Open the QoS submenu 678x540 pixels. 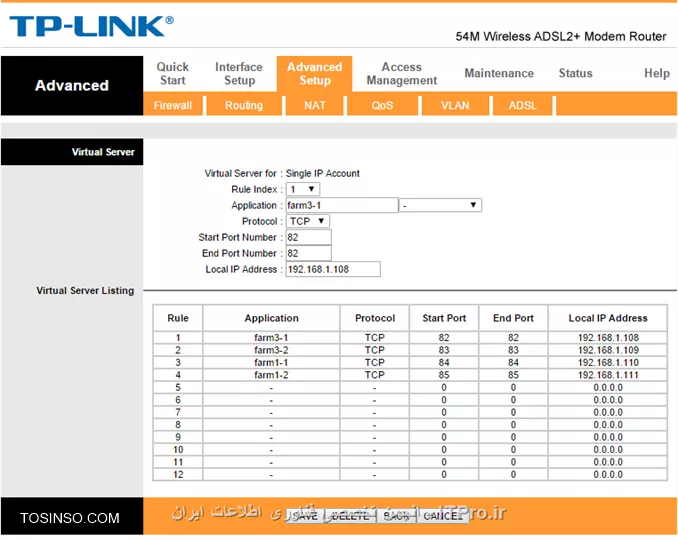click(x=382, y=105)
